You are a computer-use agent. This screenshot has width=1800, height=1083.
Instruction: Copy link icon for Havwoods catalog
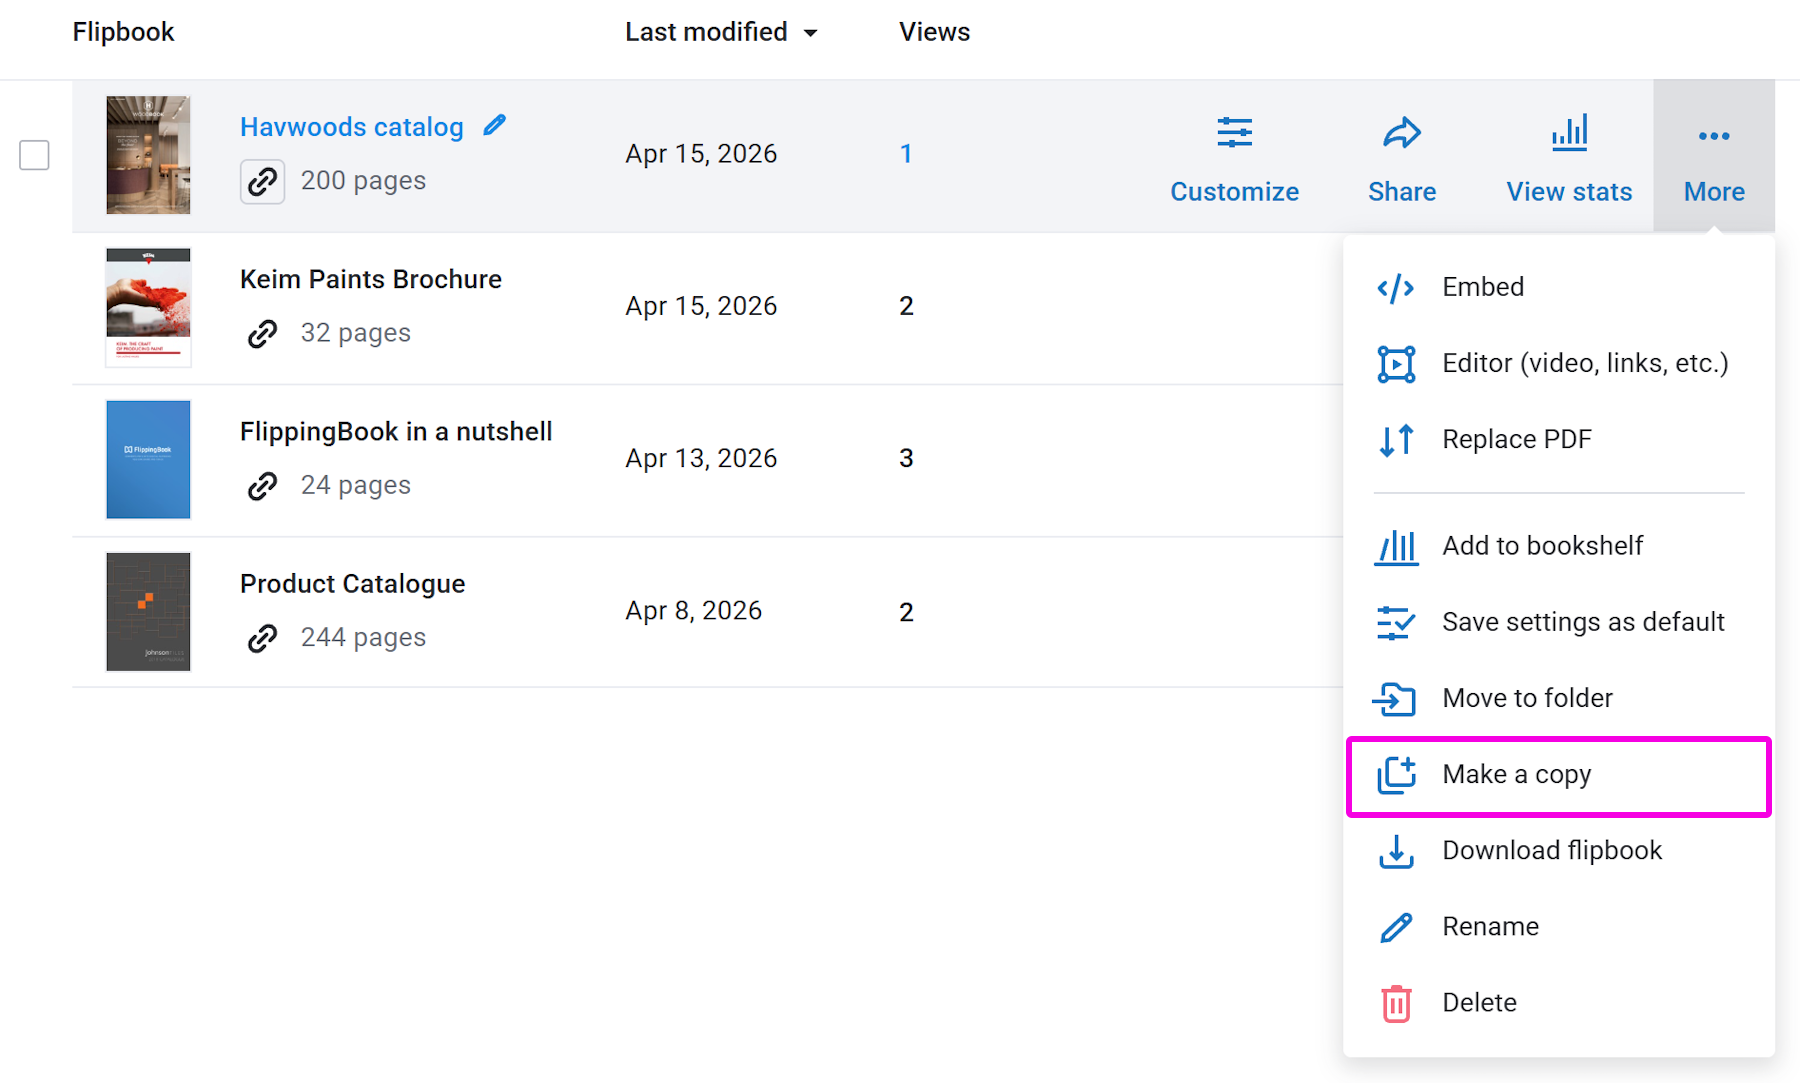coord(262,182)
